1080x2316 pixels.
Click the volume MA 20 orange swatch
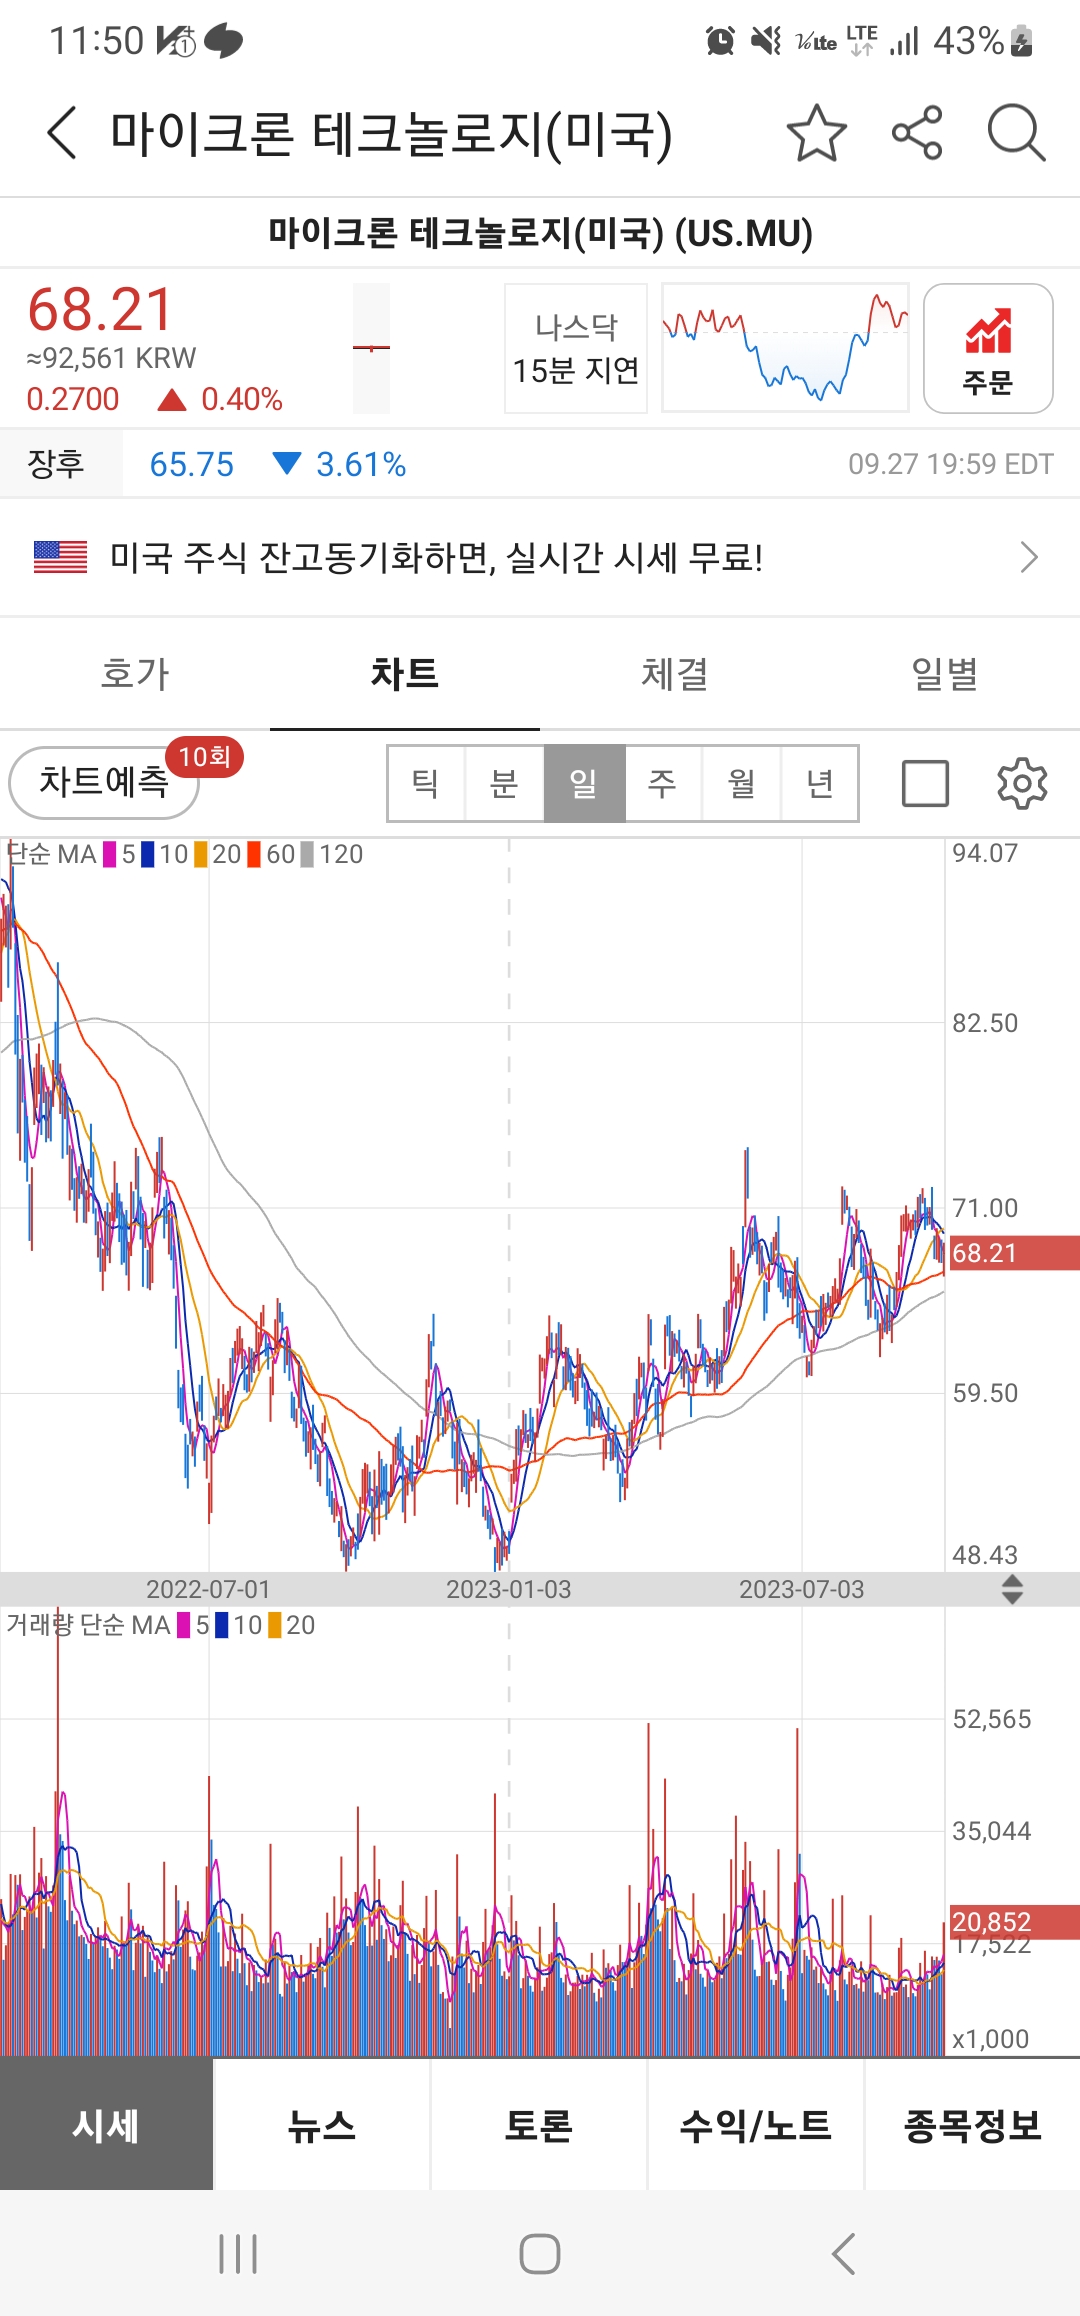click(x=275, y=1625)
